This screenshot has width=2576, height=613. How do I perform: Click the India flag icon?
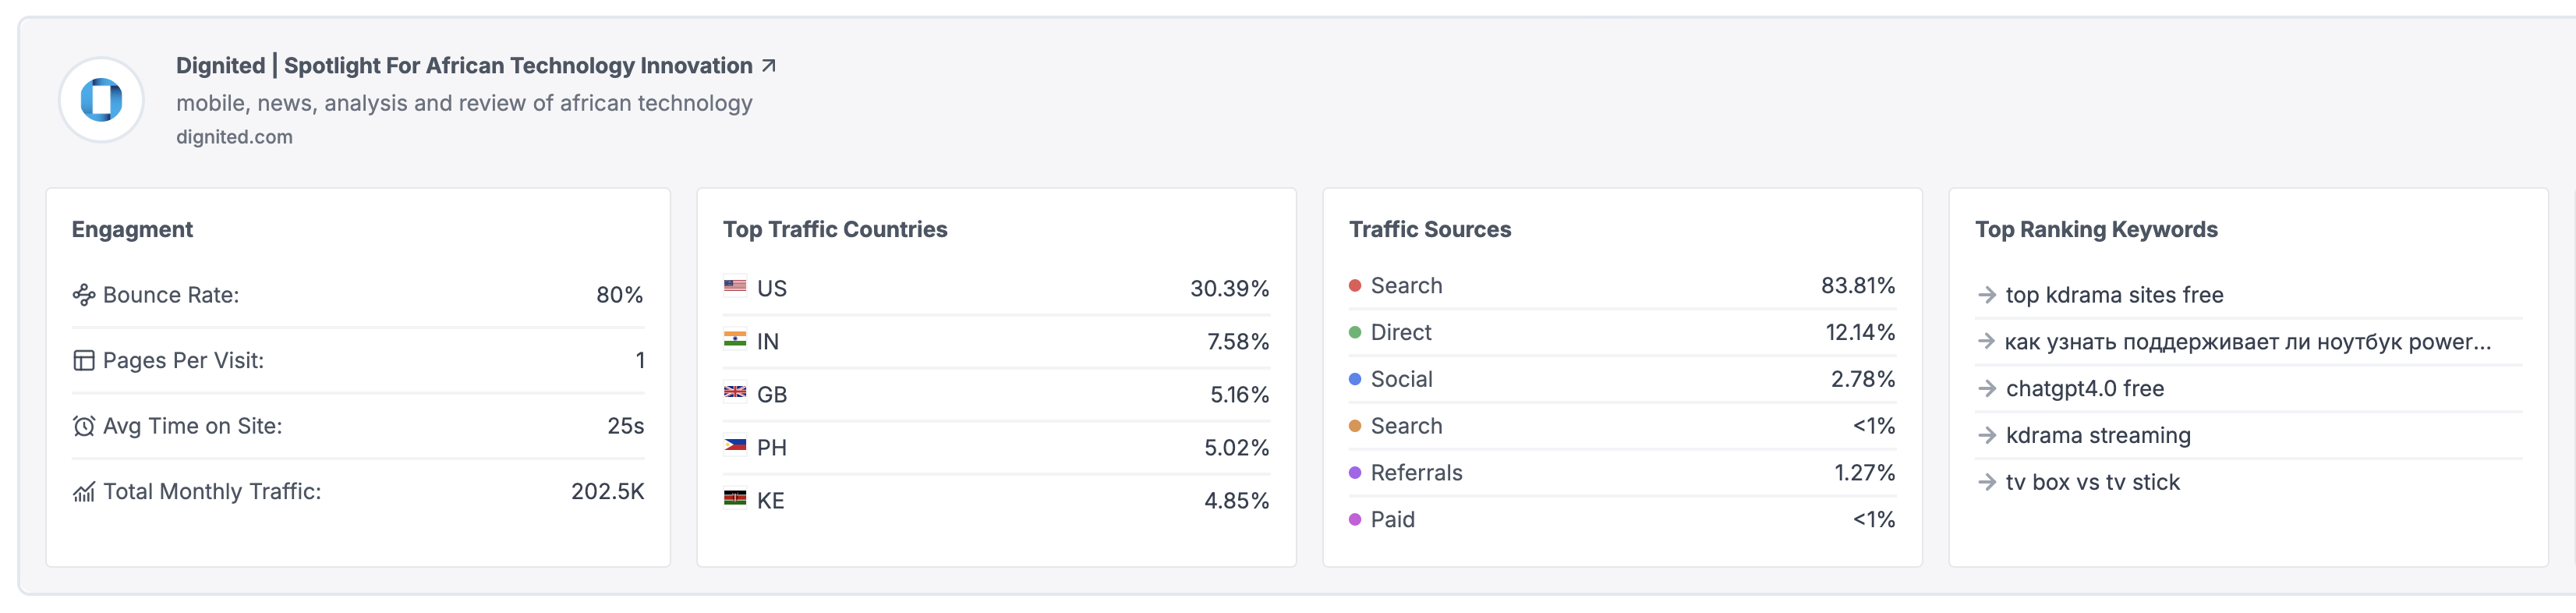point(735,339)
